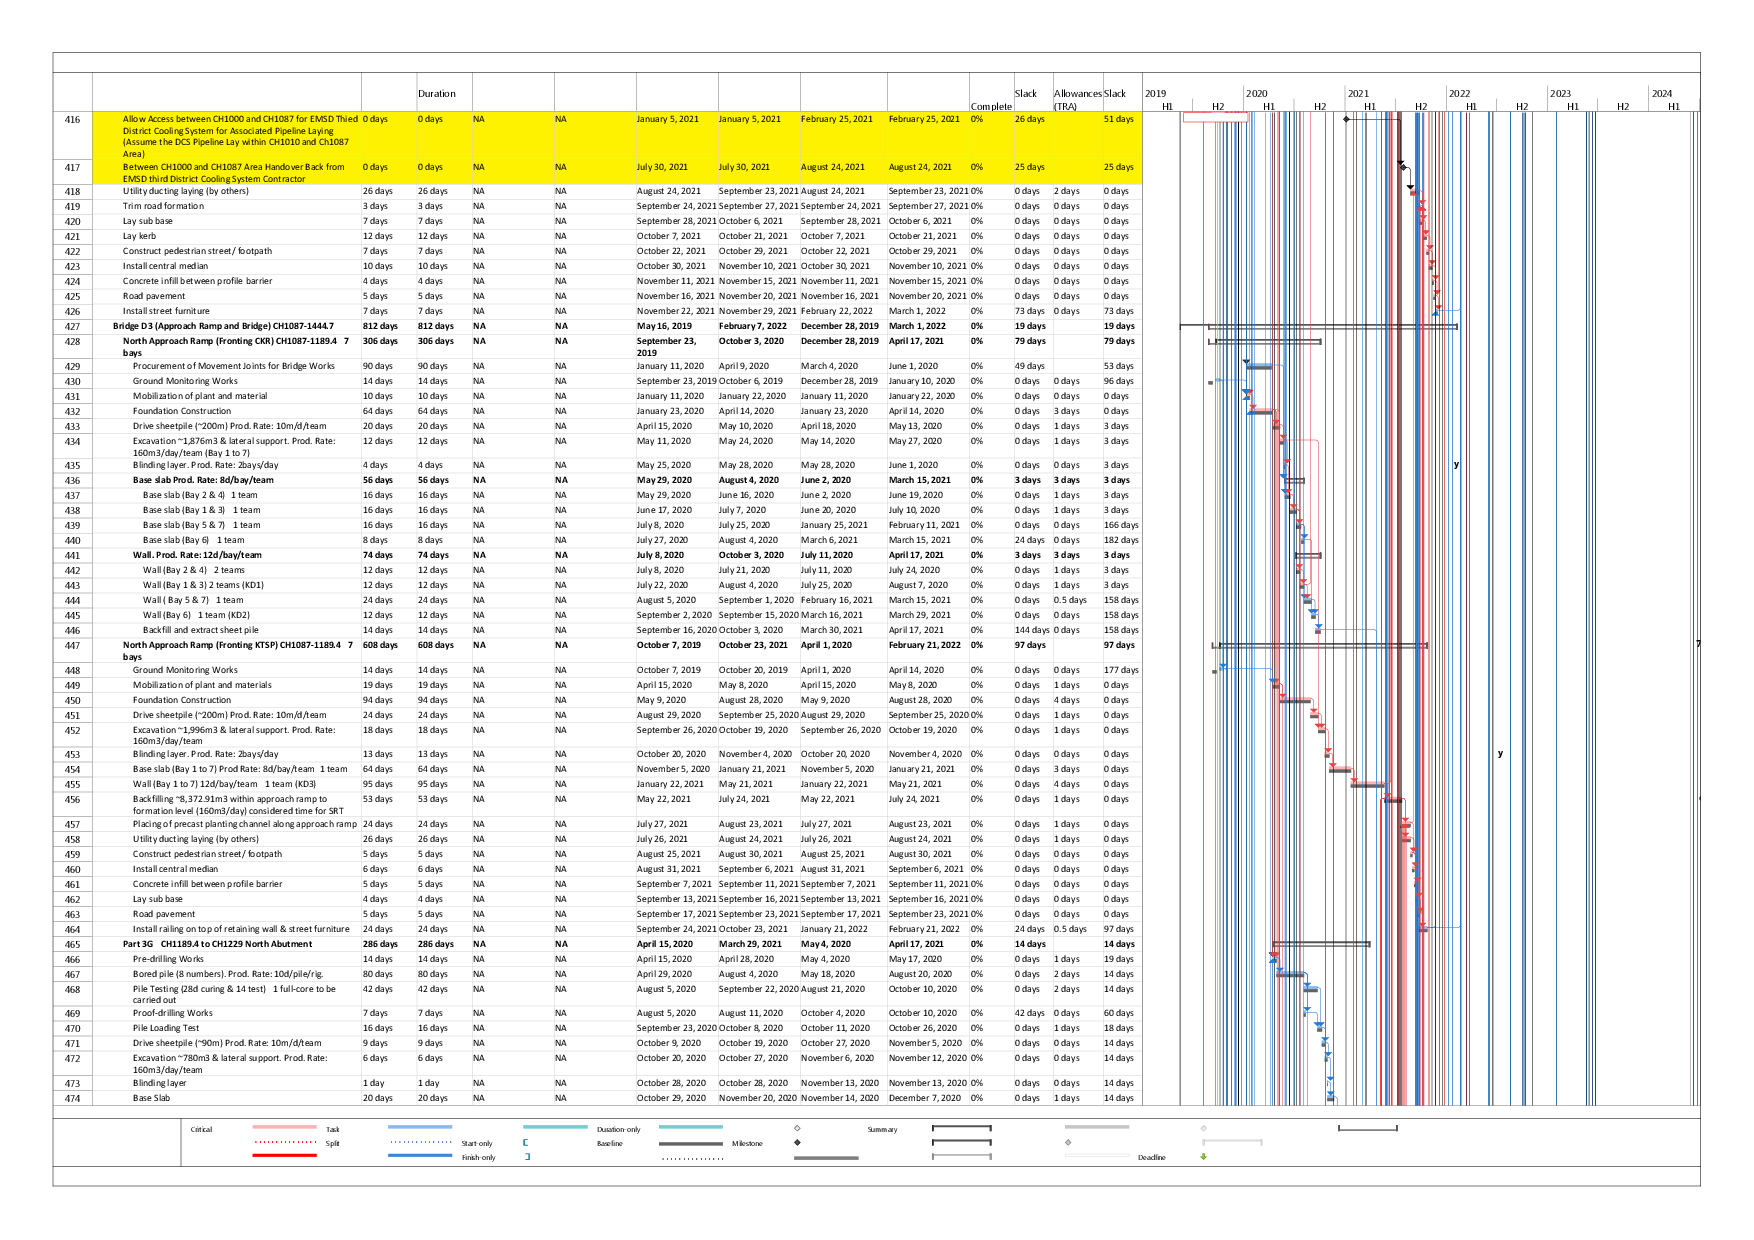Click task 'Trim road formation'
The image size is (1754, 1240).
(x=163, y=206)
